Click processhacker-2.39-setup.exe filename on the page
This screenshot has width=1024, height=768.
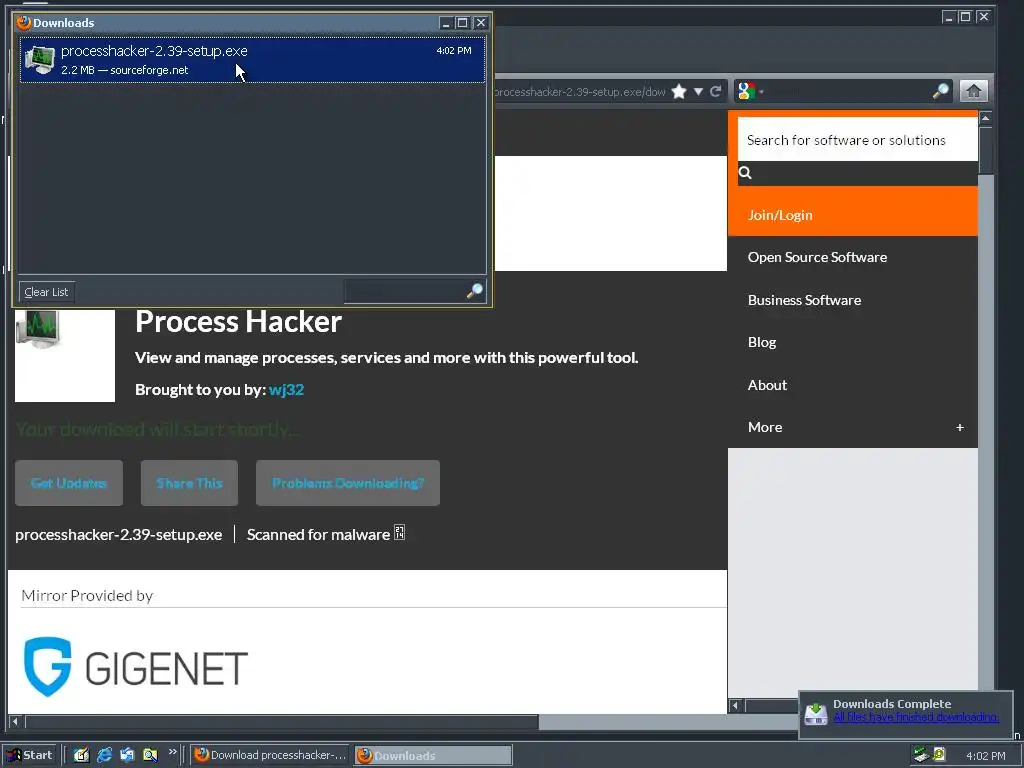point(118,534)
